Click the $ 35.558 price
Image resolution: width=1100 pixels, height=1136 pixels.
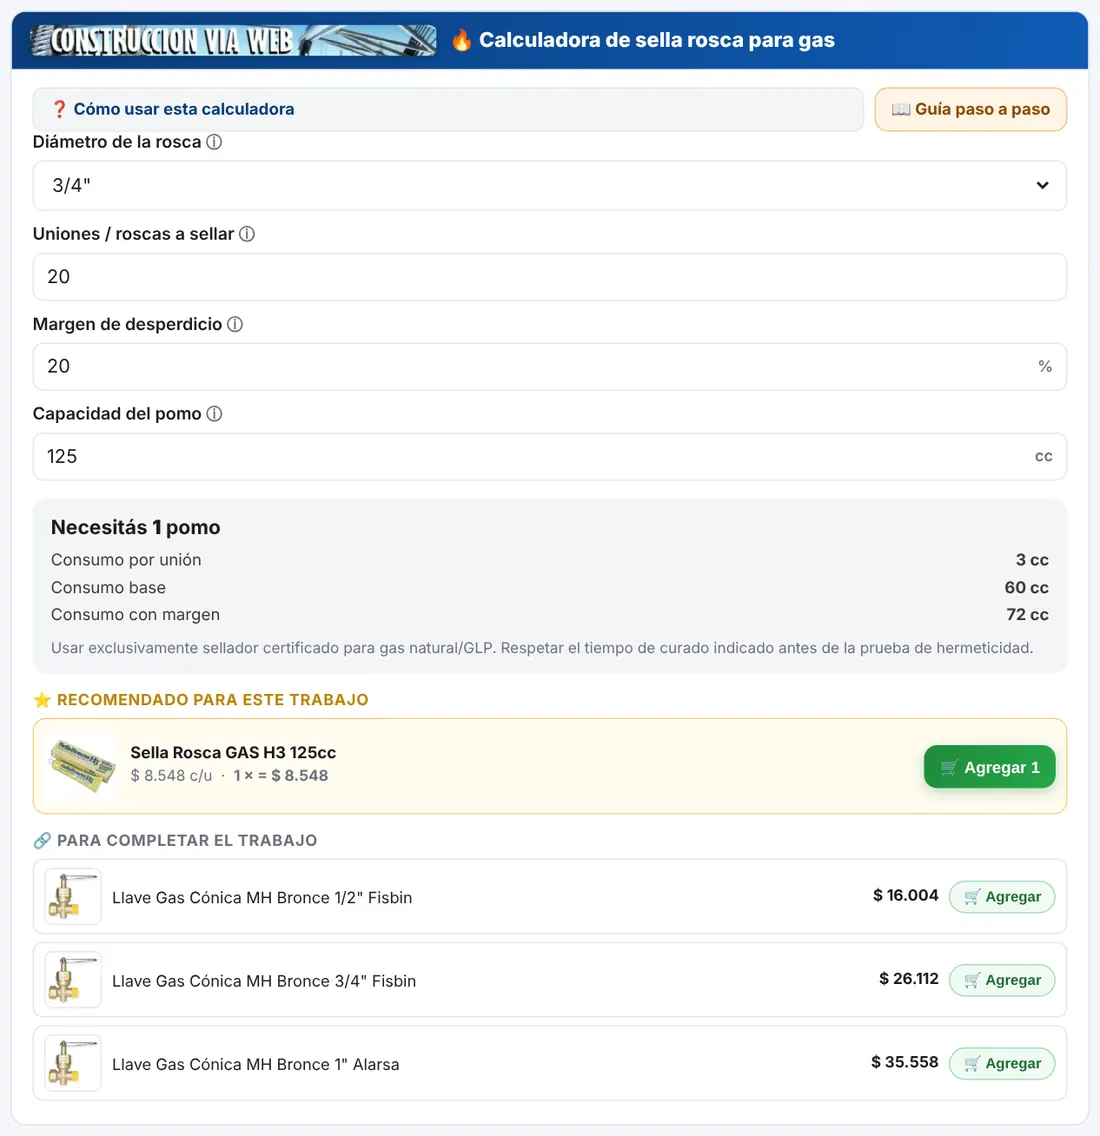coord(905,1062)
